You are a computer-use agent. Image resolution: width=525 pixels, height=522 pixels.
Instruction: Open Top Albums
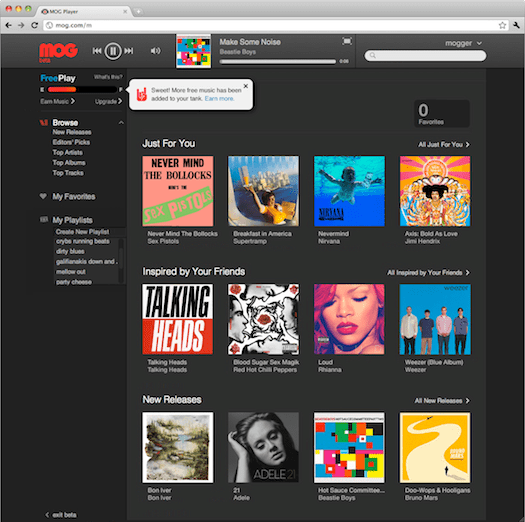coord(69,163)
